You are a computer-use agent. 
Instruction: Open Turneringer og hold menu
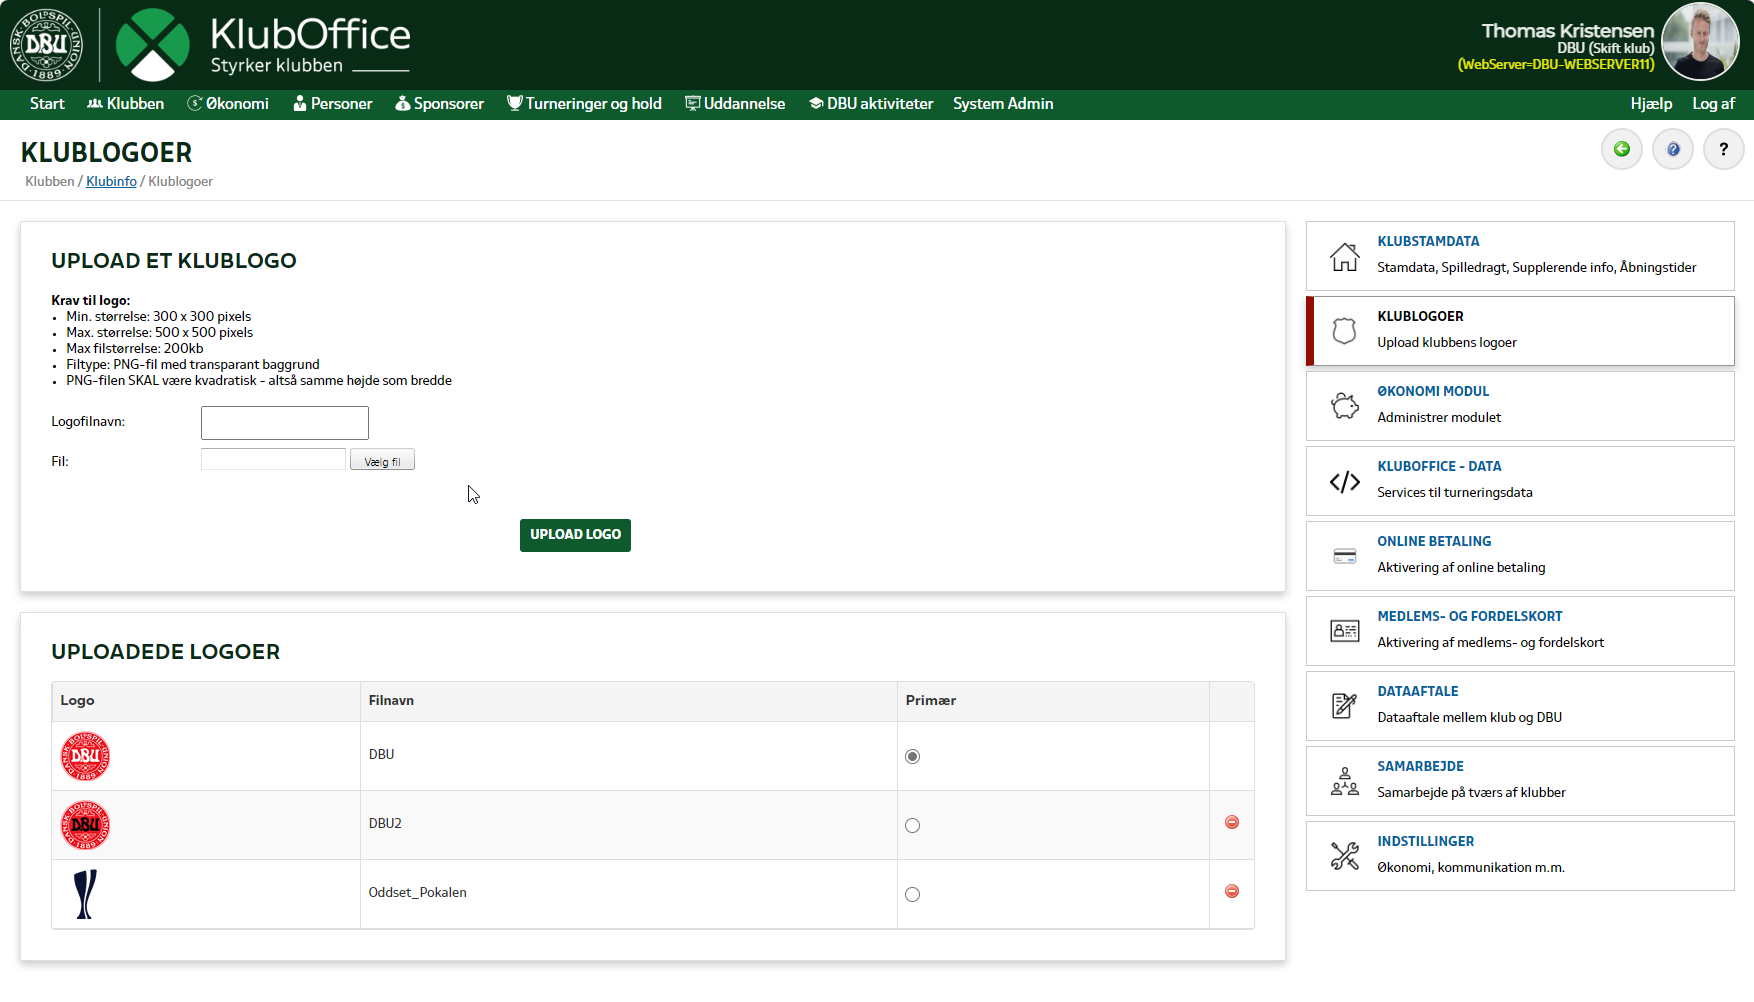pos(584,104)
